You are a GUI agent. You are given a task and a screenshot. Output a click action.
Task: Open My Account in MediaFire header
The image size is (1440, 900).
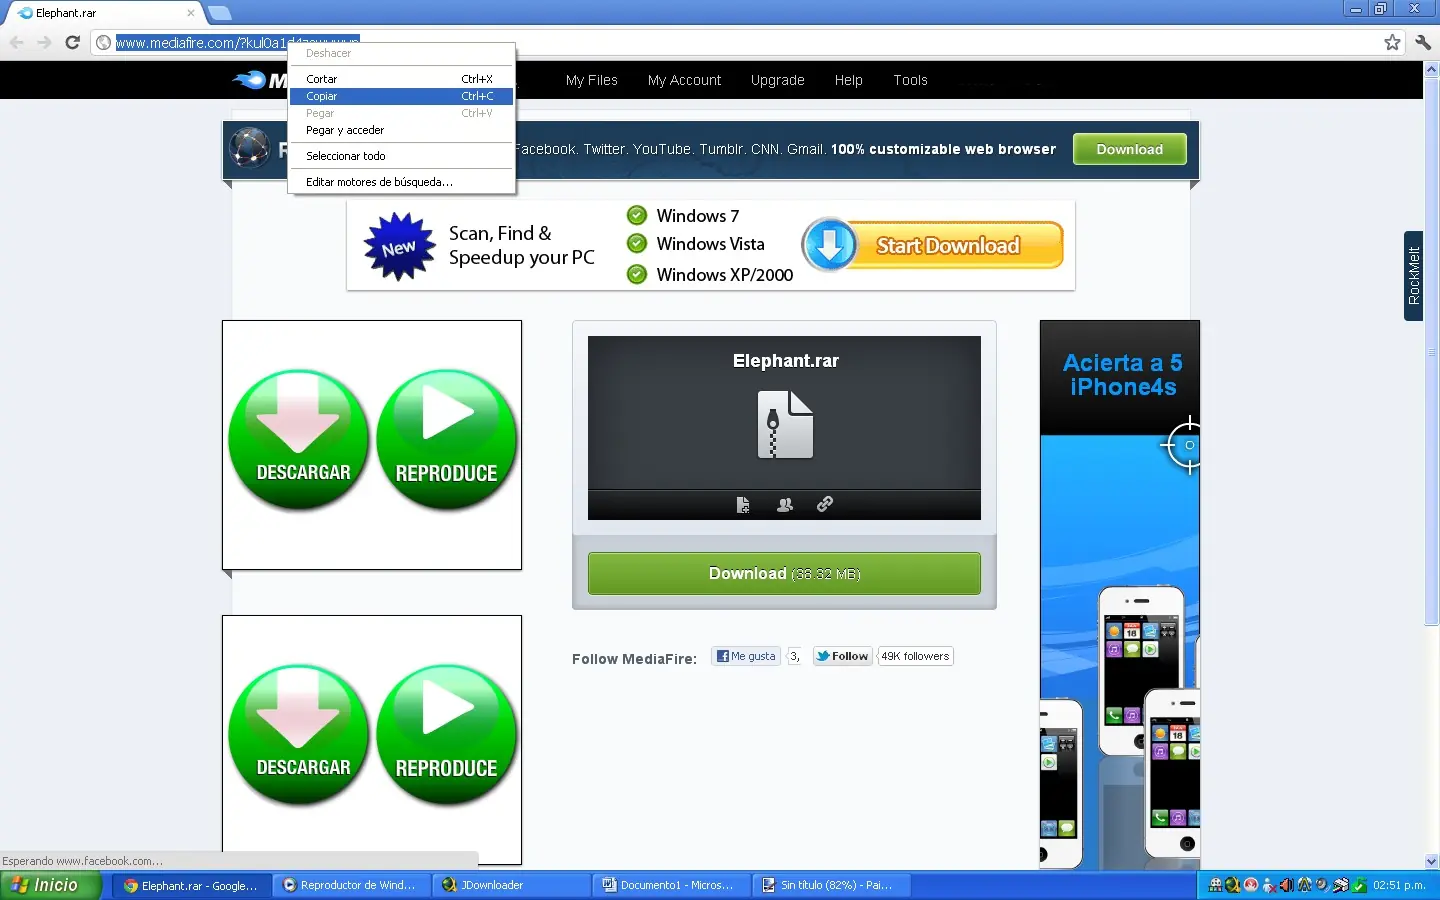[684, 80]
